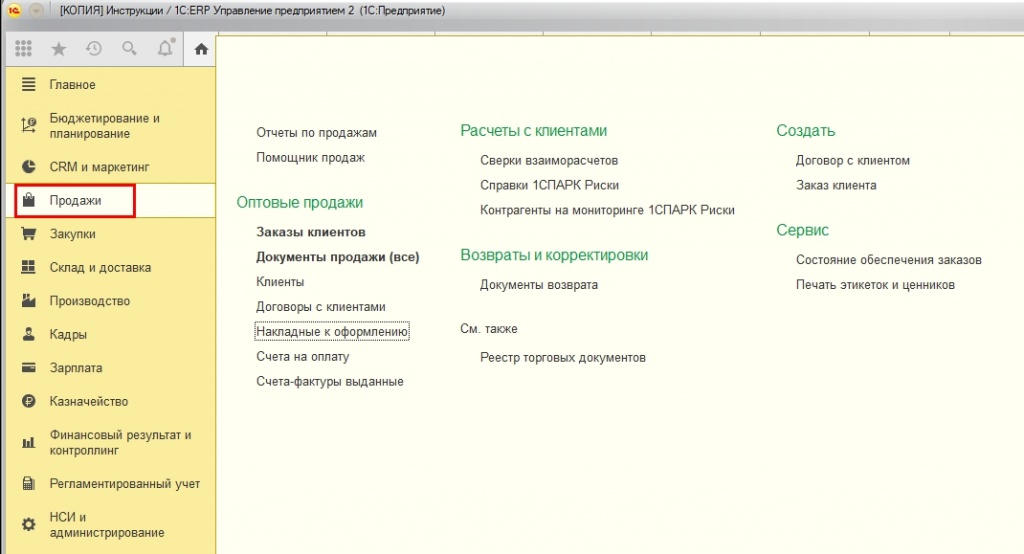Open the Склад и доставка section
Image resolution: width=1024 pixels, height=554 pixels.
100,268
